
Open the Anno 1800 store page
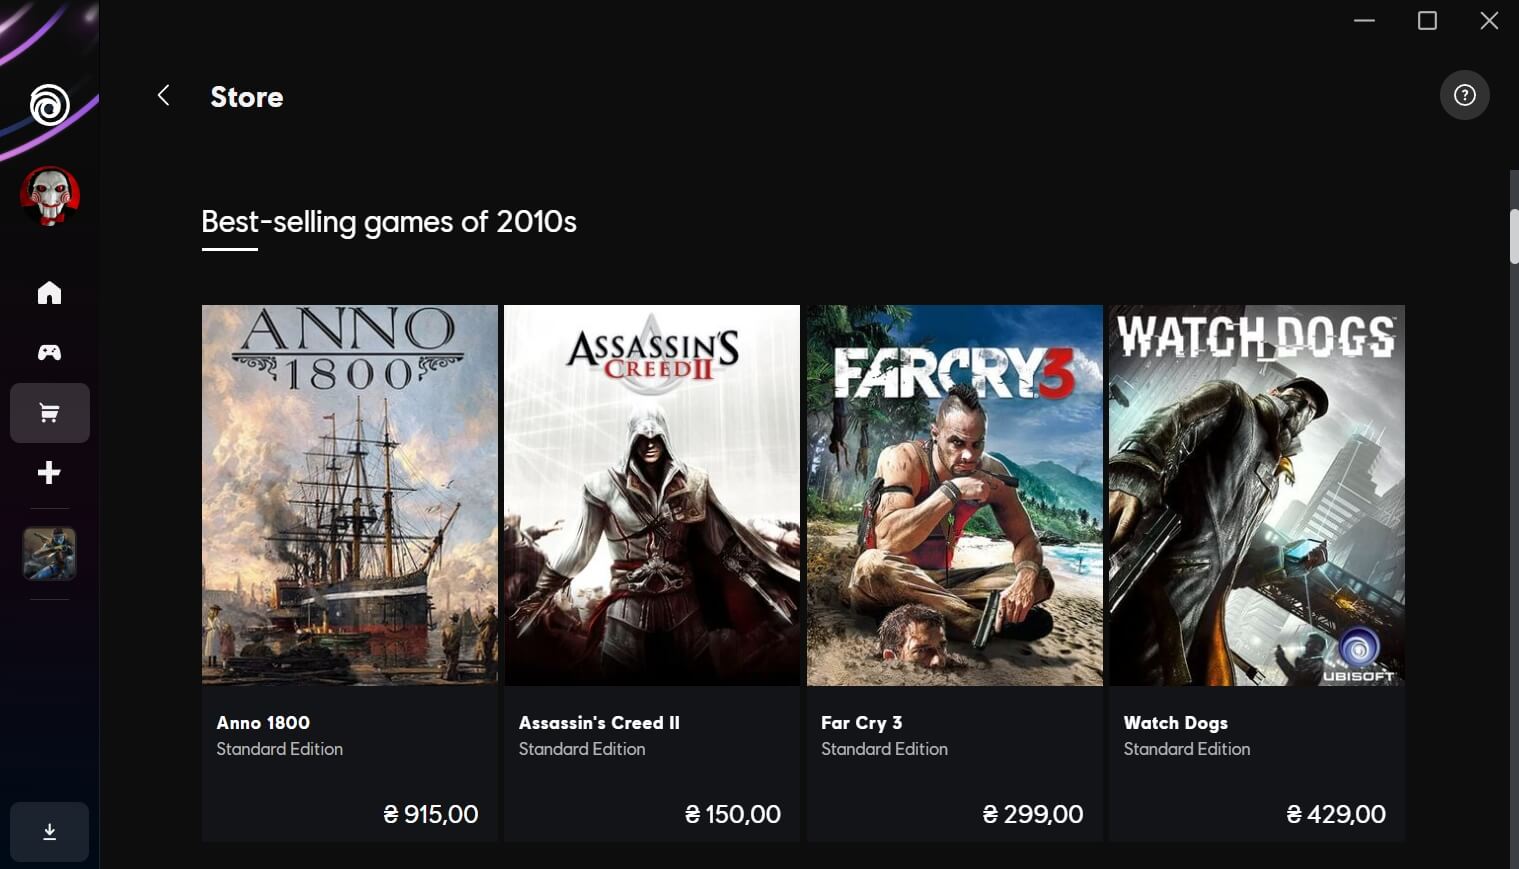[349, 494]
